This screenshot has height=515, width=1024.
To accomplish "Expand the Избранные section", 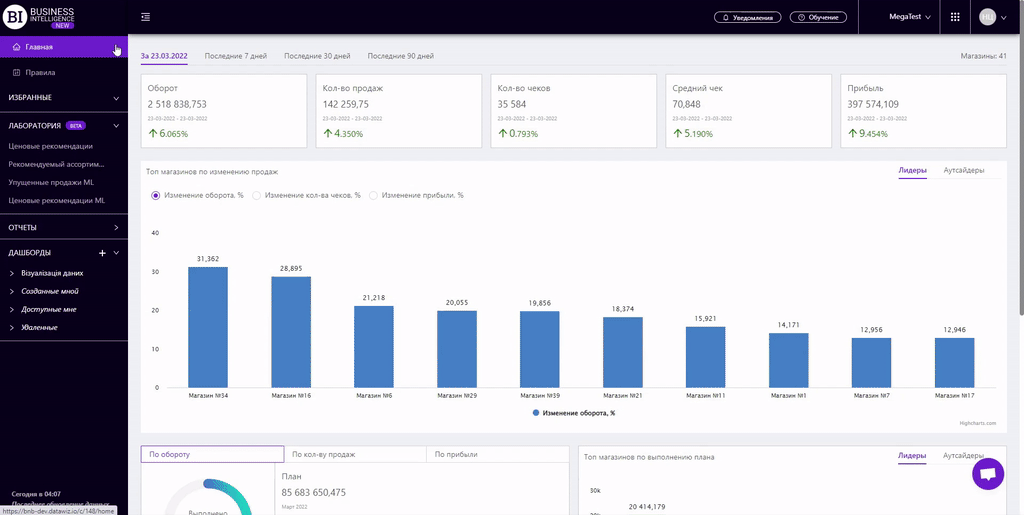I will coord(63,98).
